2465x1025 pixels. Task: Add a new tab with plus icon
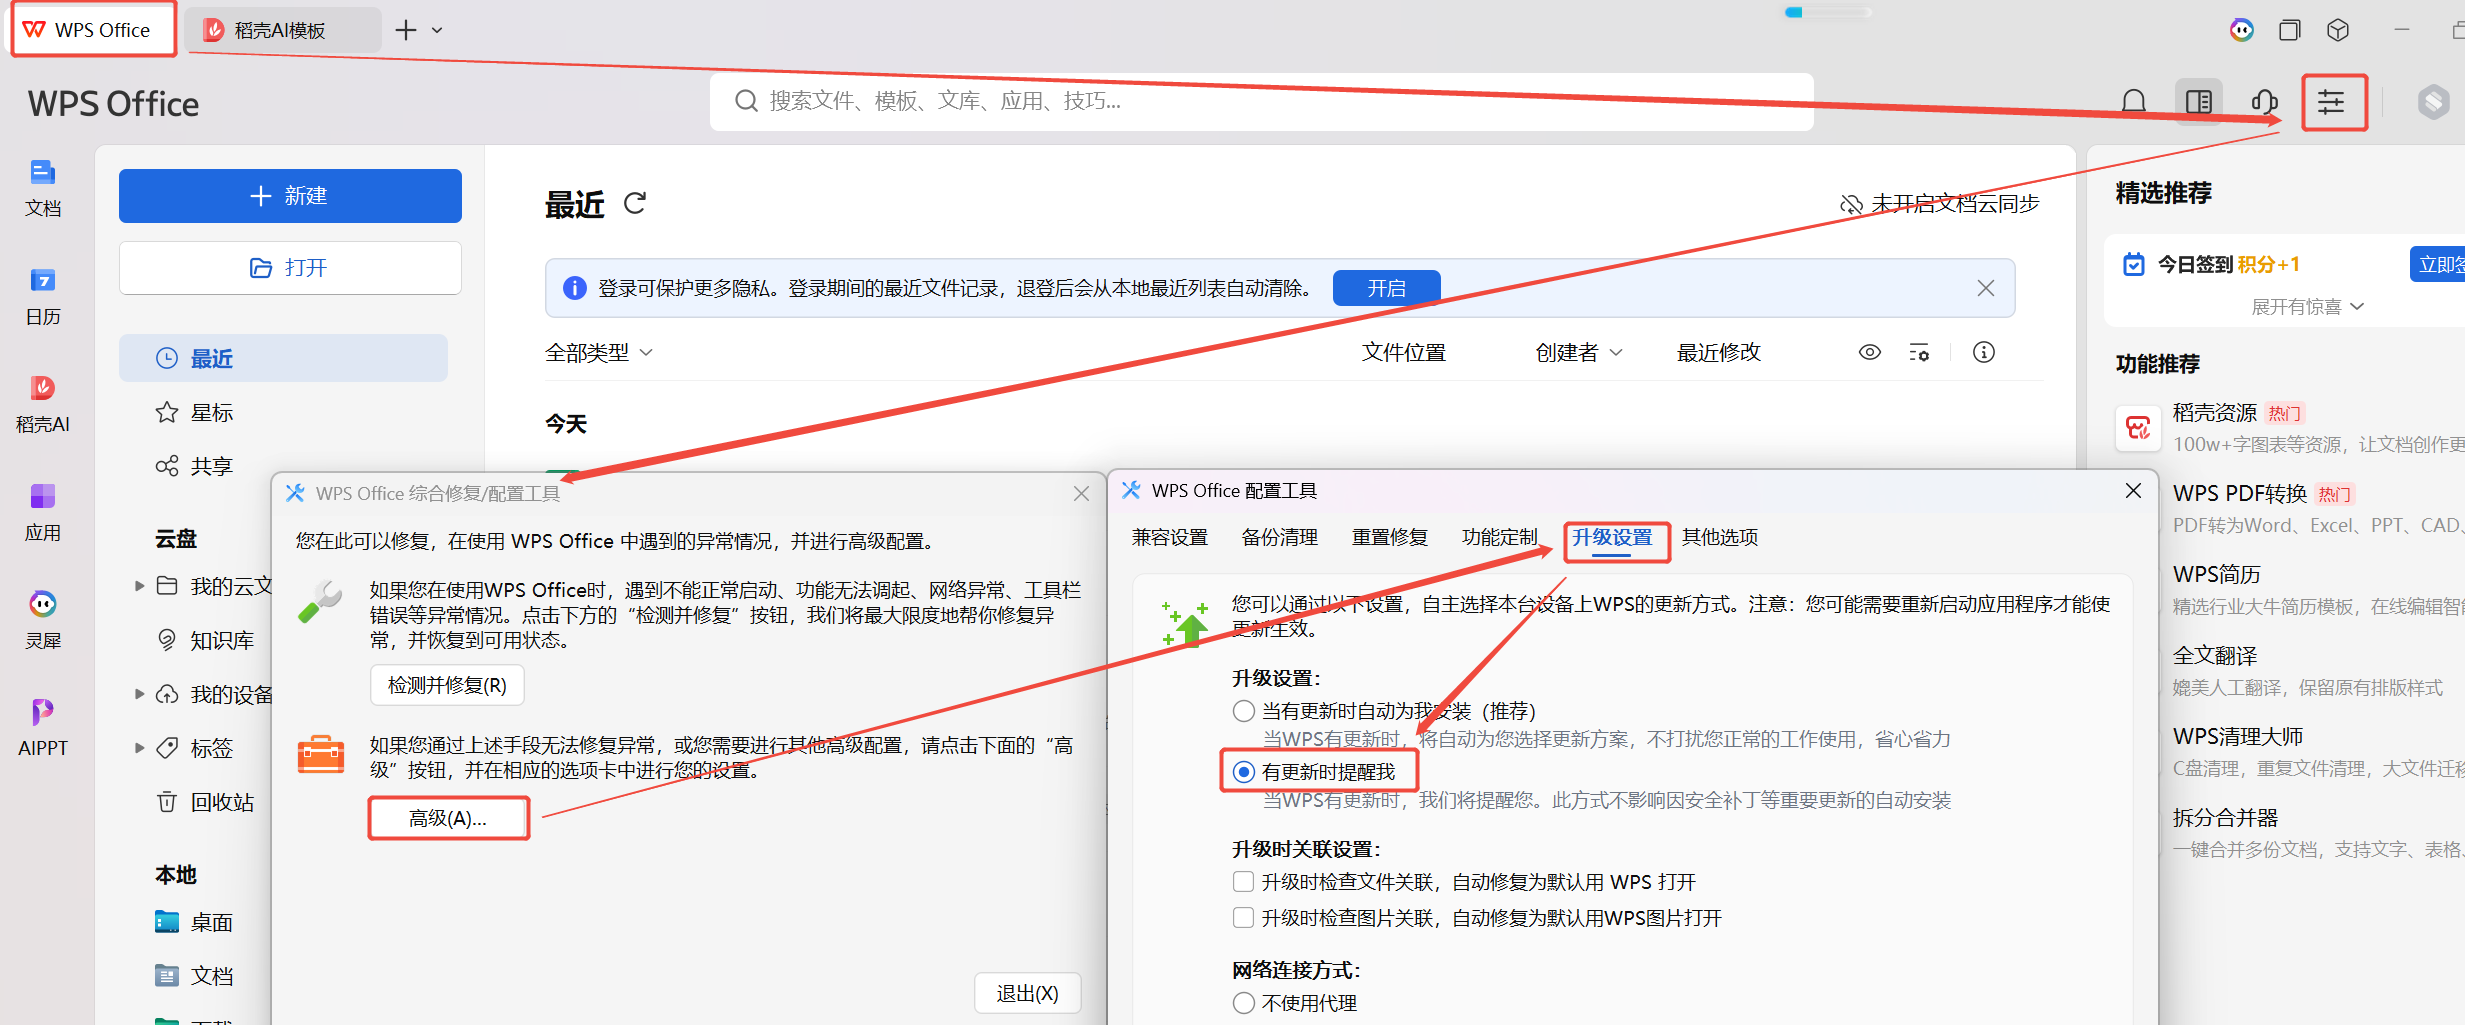tap(406, 30)
